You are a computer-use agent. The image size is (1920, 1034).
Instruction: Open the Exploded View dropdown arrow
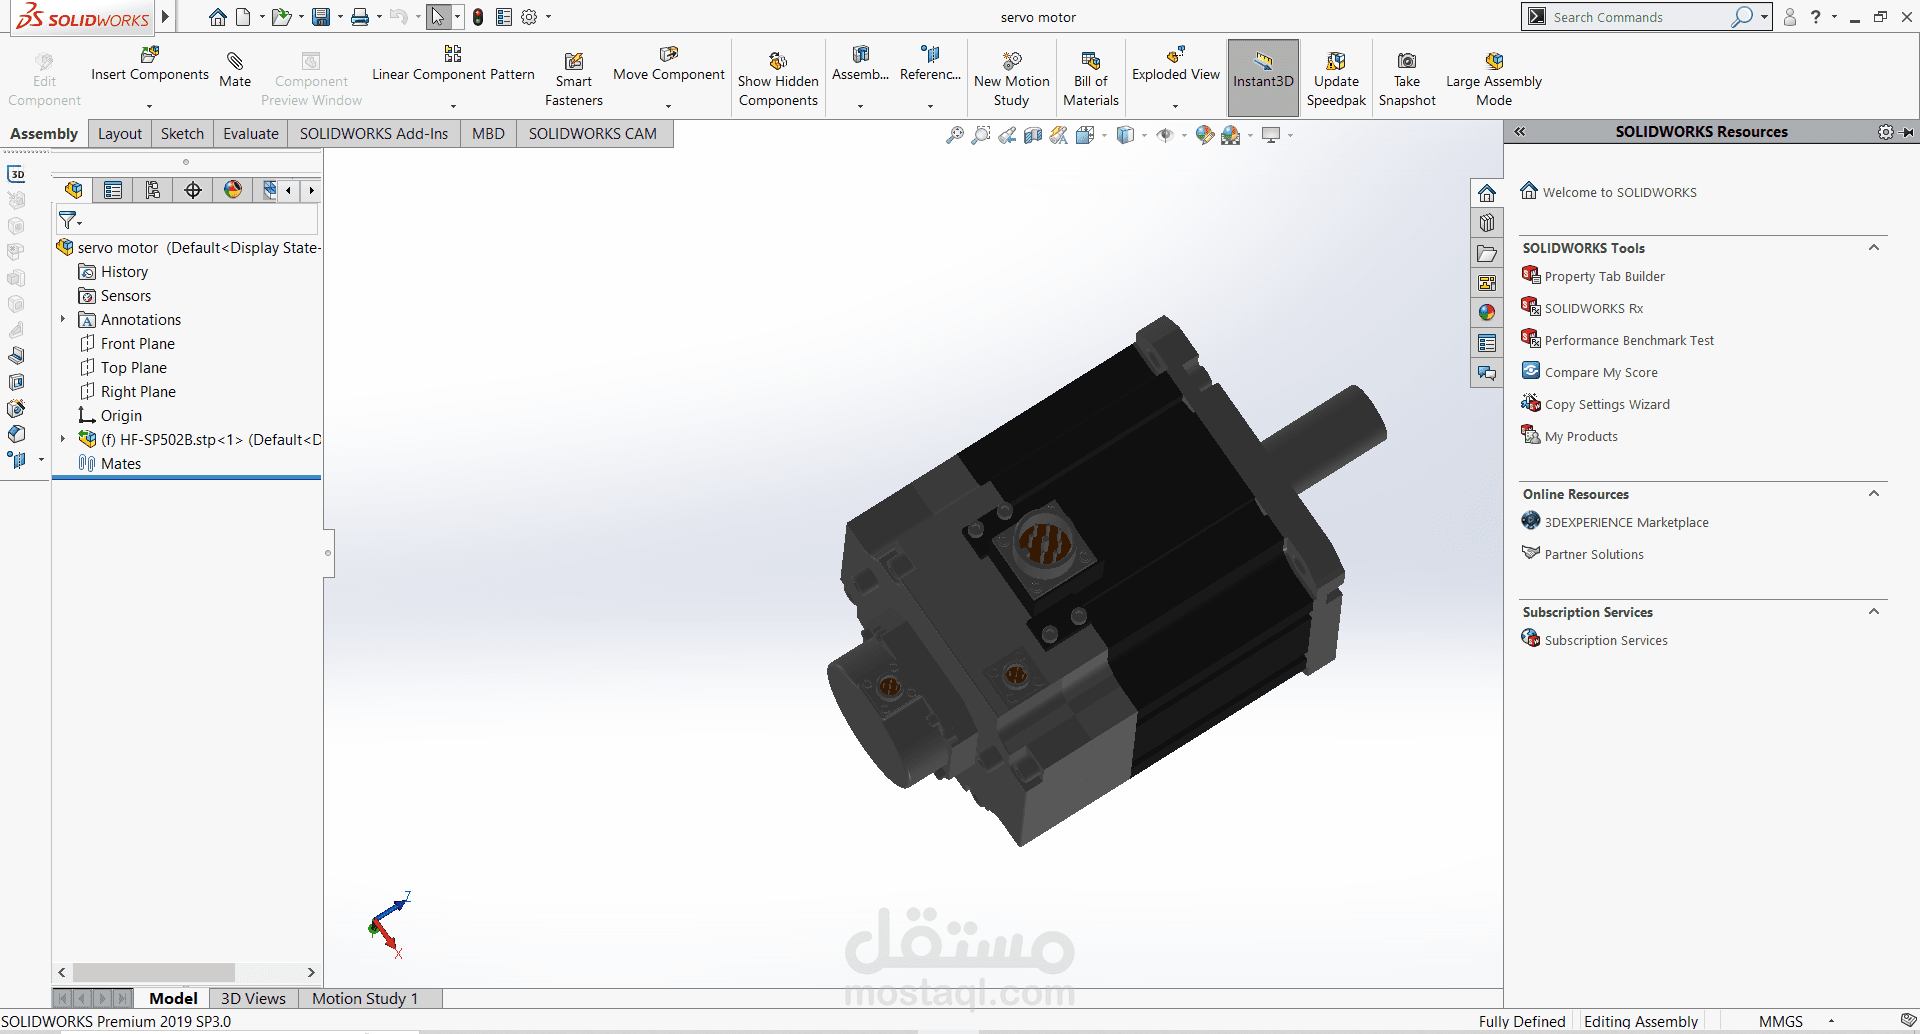(x=1176, y=105)
